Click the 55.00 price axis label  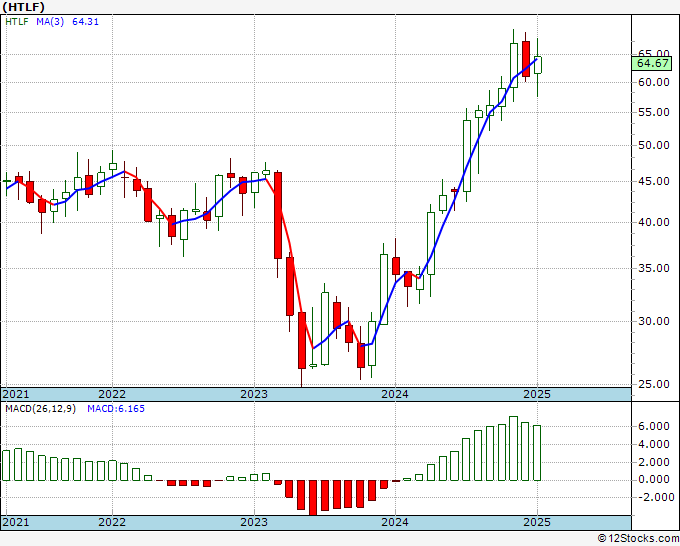pos(654,112)
